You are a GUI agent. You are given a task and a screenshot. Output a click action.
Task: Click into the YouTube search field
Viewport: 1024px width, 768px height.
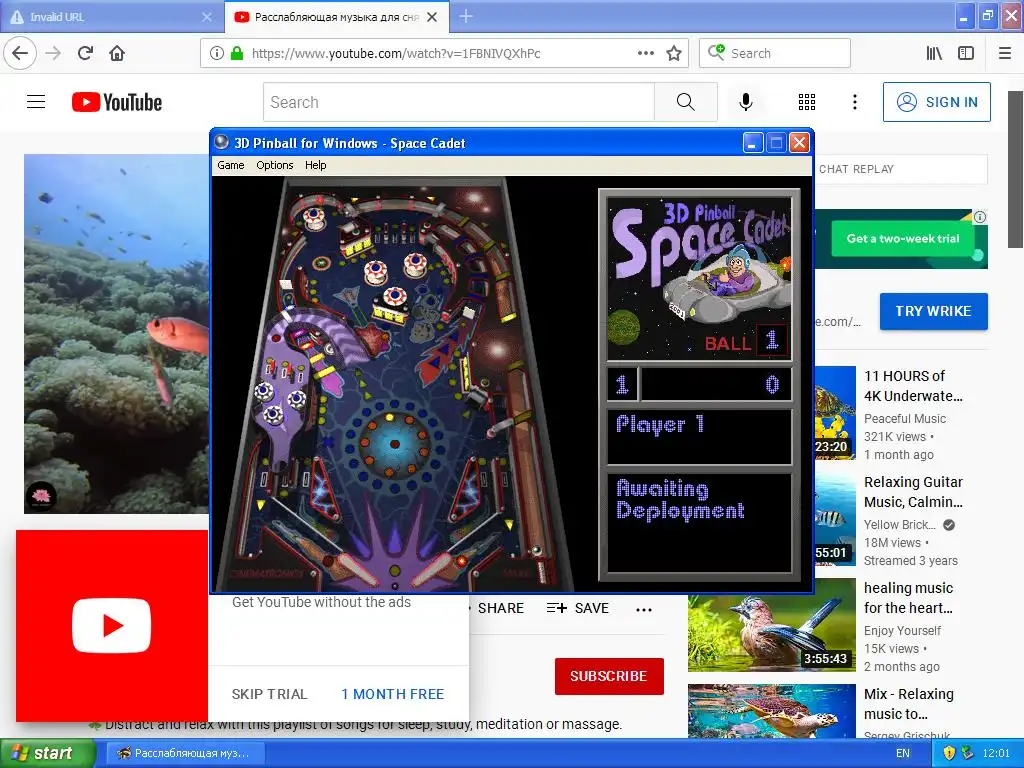click(x=458, y=102)
